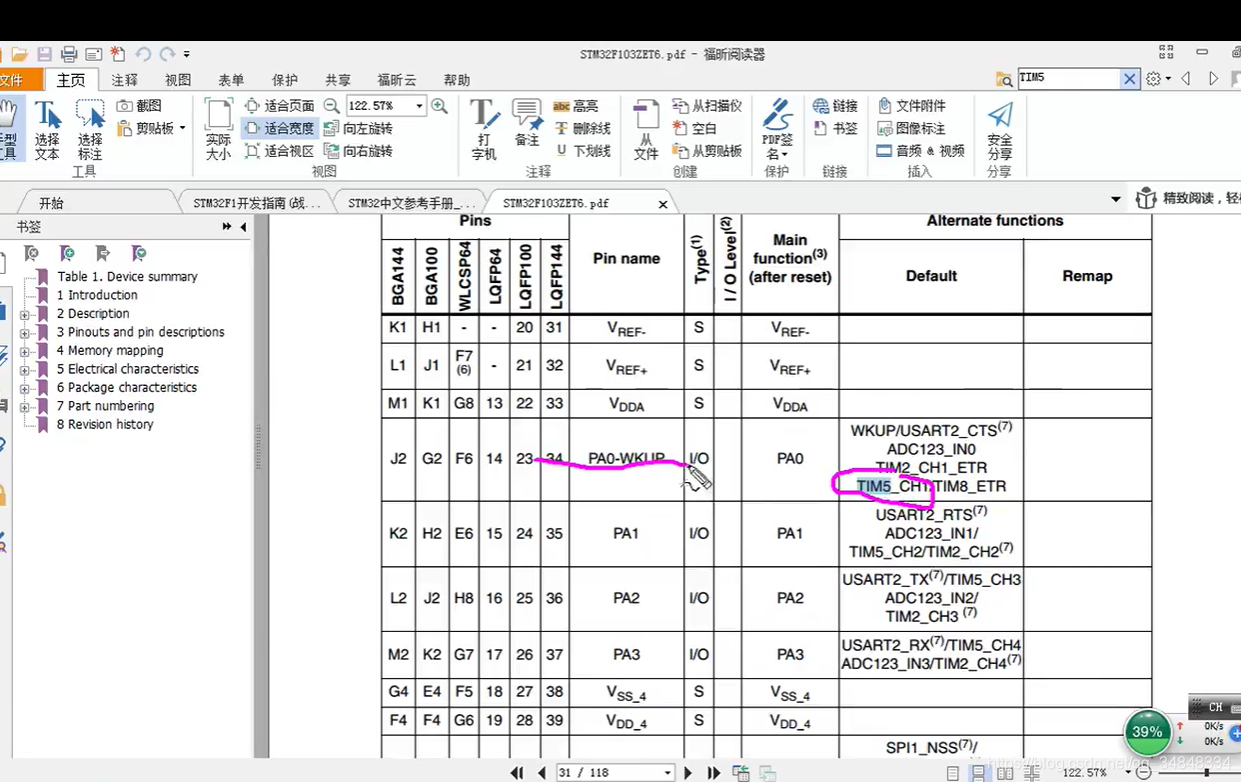Screen dimensions: 1241x782
Task: Switch to the Protect (保护) ribbon tab
Action: coord(285,80)
